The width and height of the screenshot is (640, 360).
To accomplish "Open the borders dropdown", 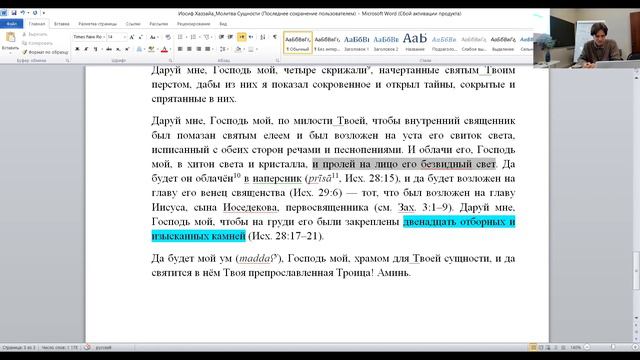I will (257, 49).
